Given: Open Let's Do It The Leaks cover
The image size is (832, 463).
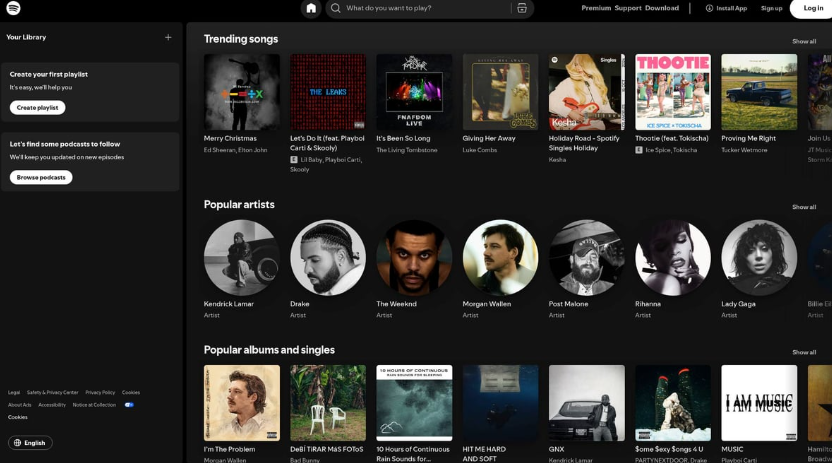Looking at the screenshot, I should (x=328, y=92).
